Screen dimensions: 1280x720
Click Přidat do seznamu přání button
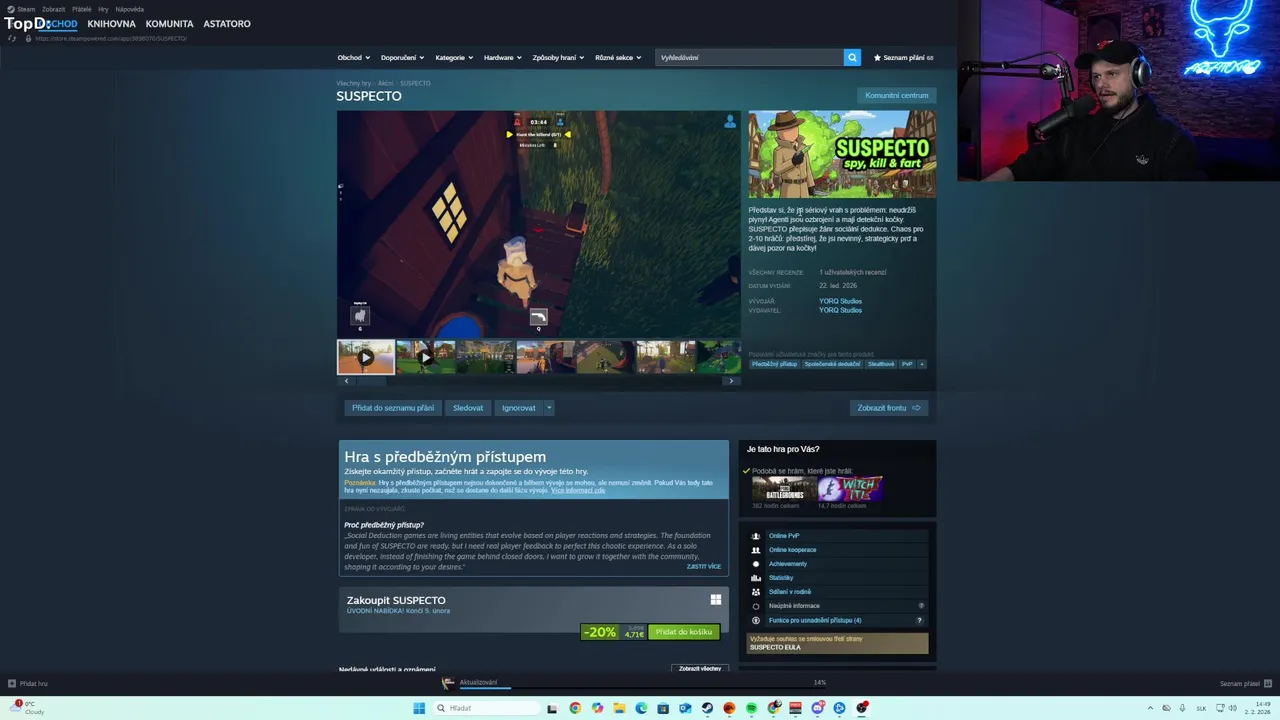(393, 408)
